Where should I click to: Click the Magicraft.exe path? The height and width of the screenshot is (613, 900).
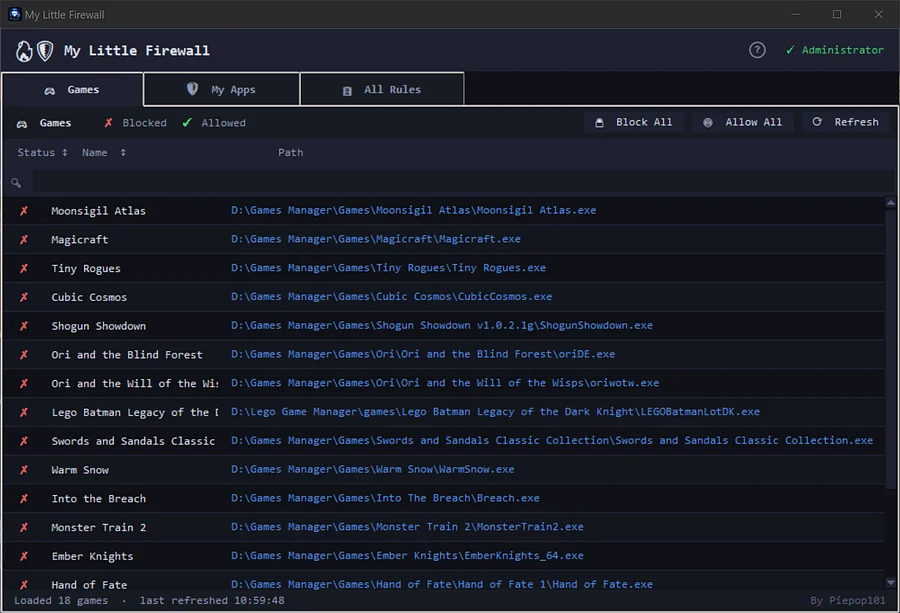point(376,239)
